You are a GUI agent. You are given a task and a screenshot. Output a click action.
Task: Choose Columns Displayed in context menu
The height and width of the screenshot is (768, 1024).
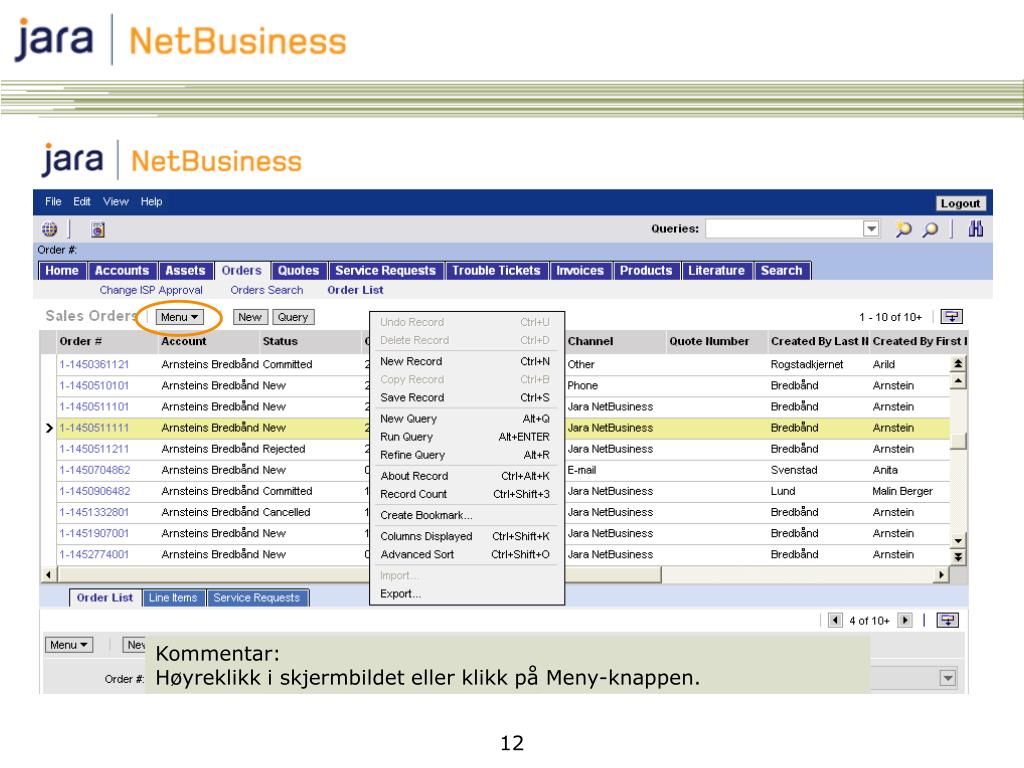pyautogui.click(x=465, y=536)
